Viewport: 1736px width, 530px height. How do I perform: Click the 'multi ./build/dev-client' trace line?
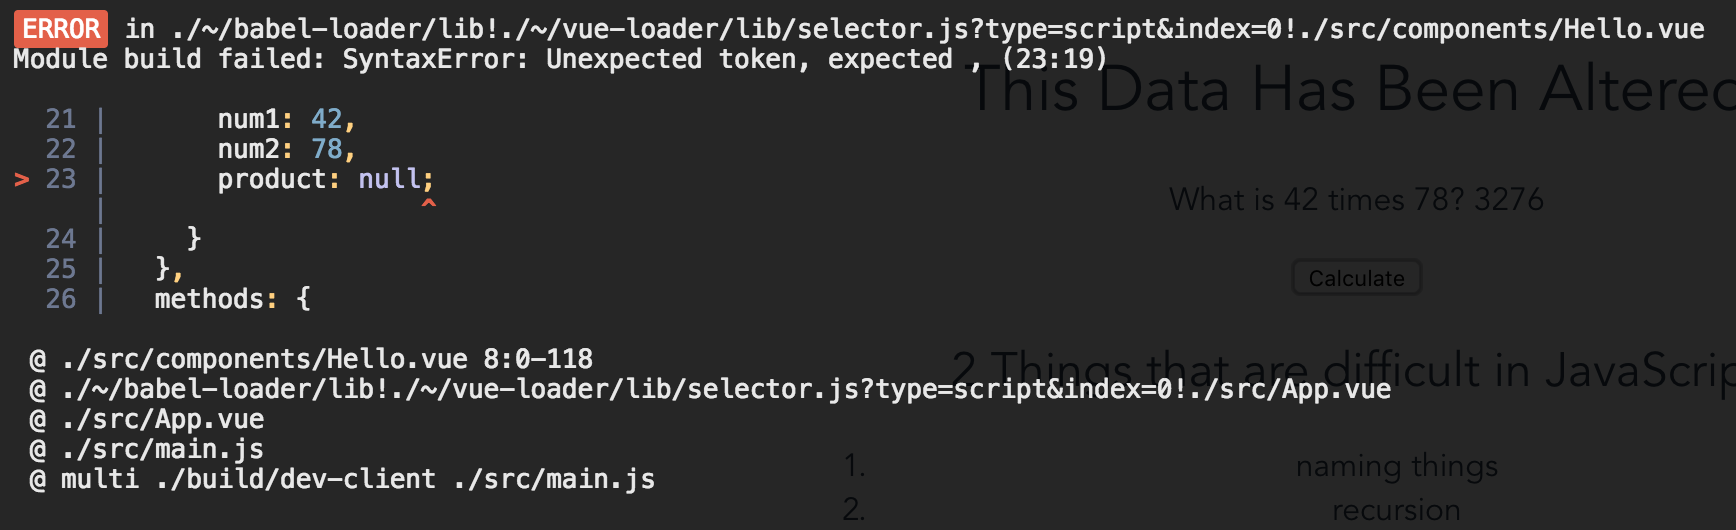click(x=357, y=479)
